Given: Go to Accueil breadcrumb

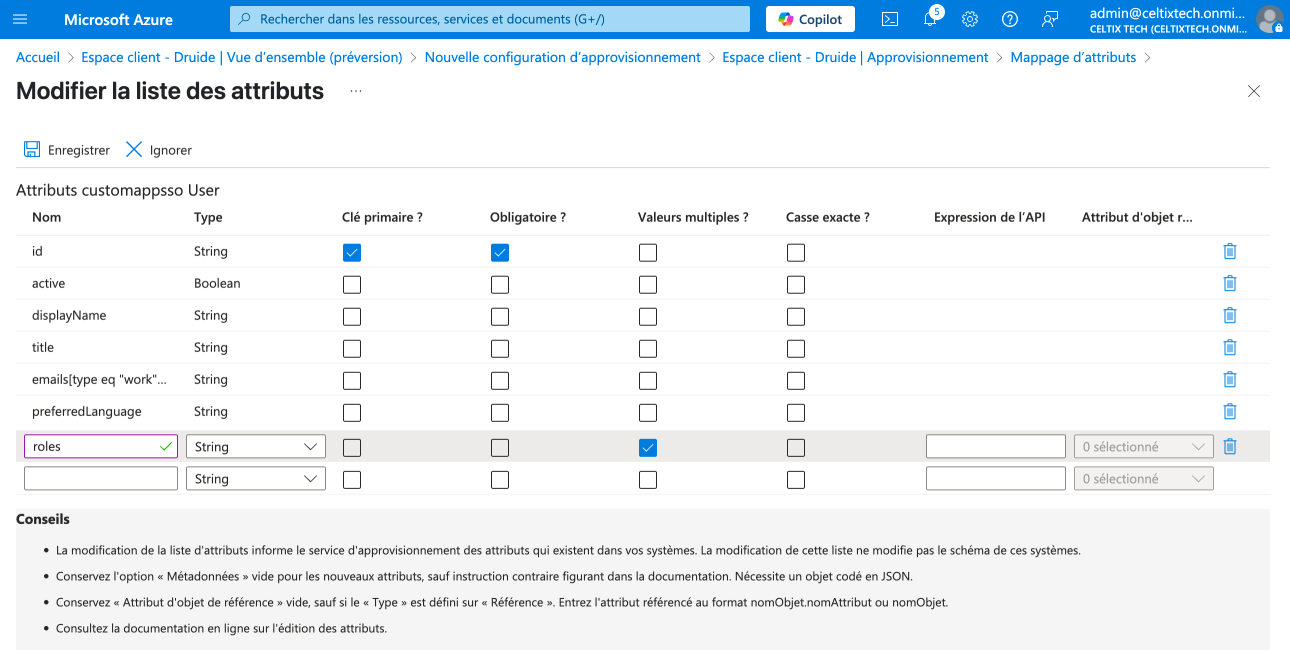Looking at the screenshot, I should tap(38, 58).
